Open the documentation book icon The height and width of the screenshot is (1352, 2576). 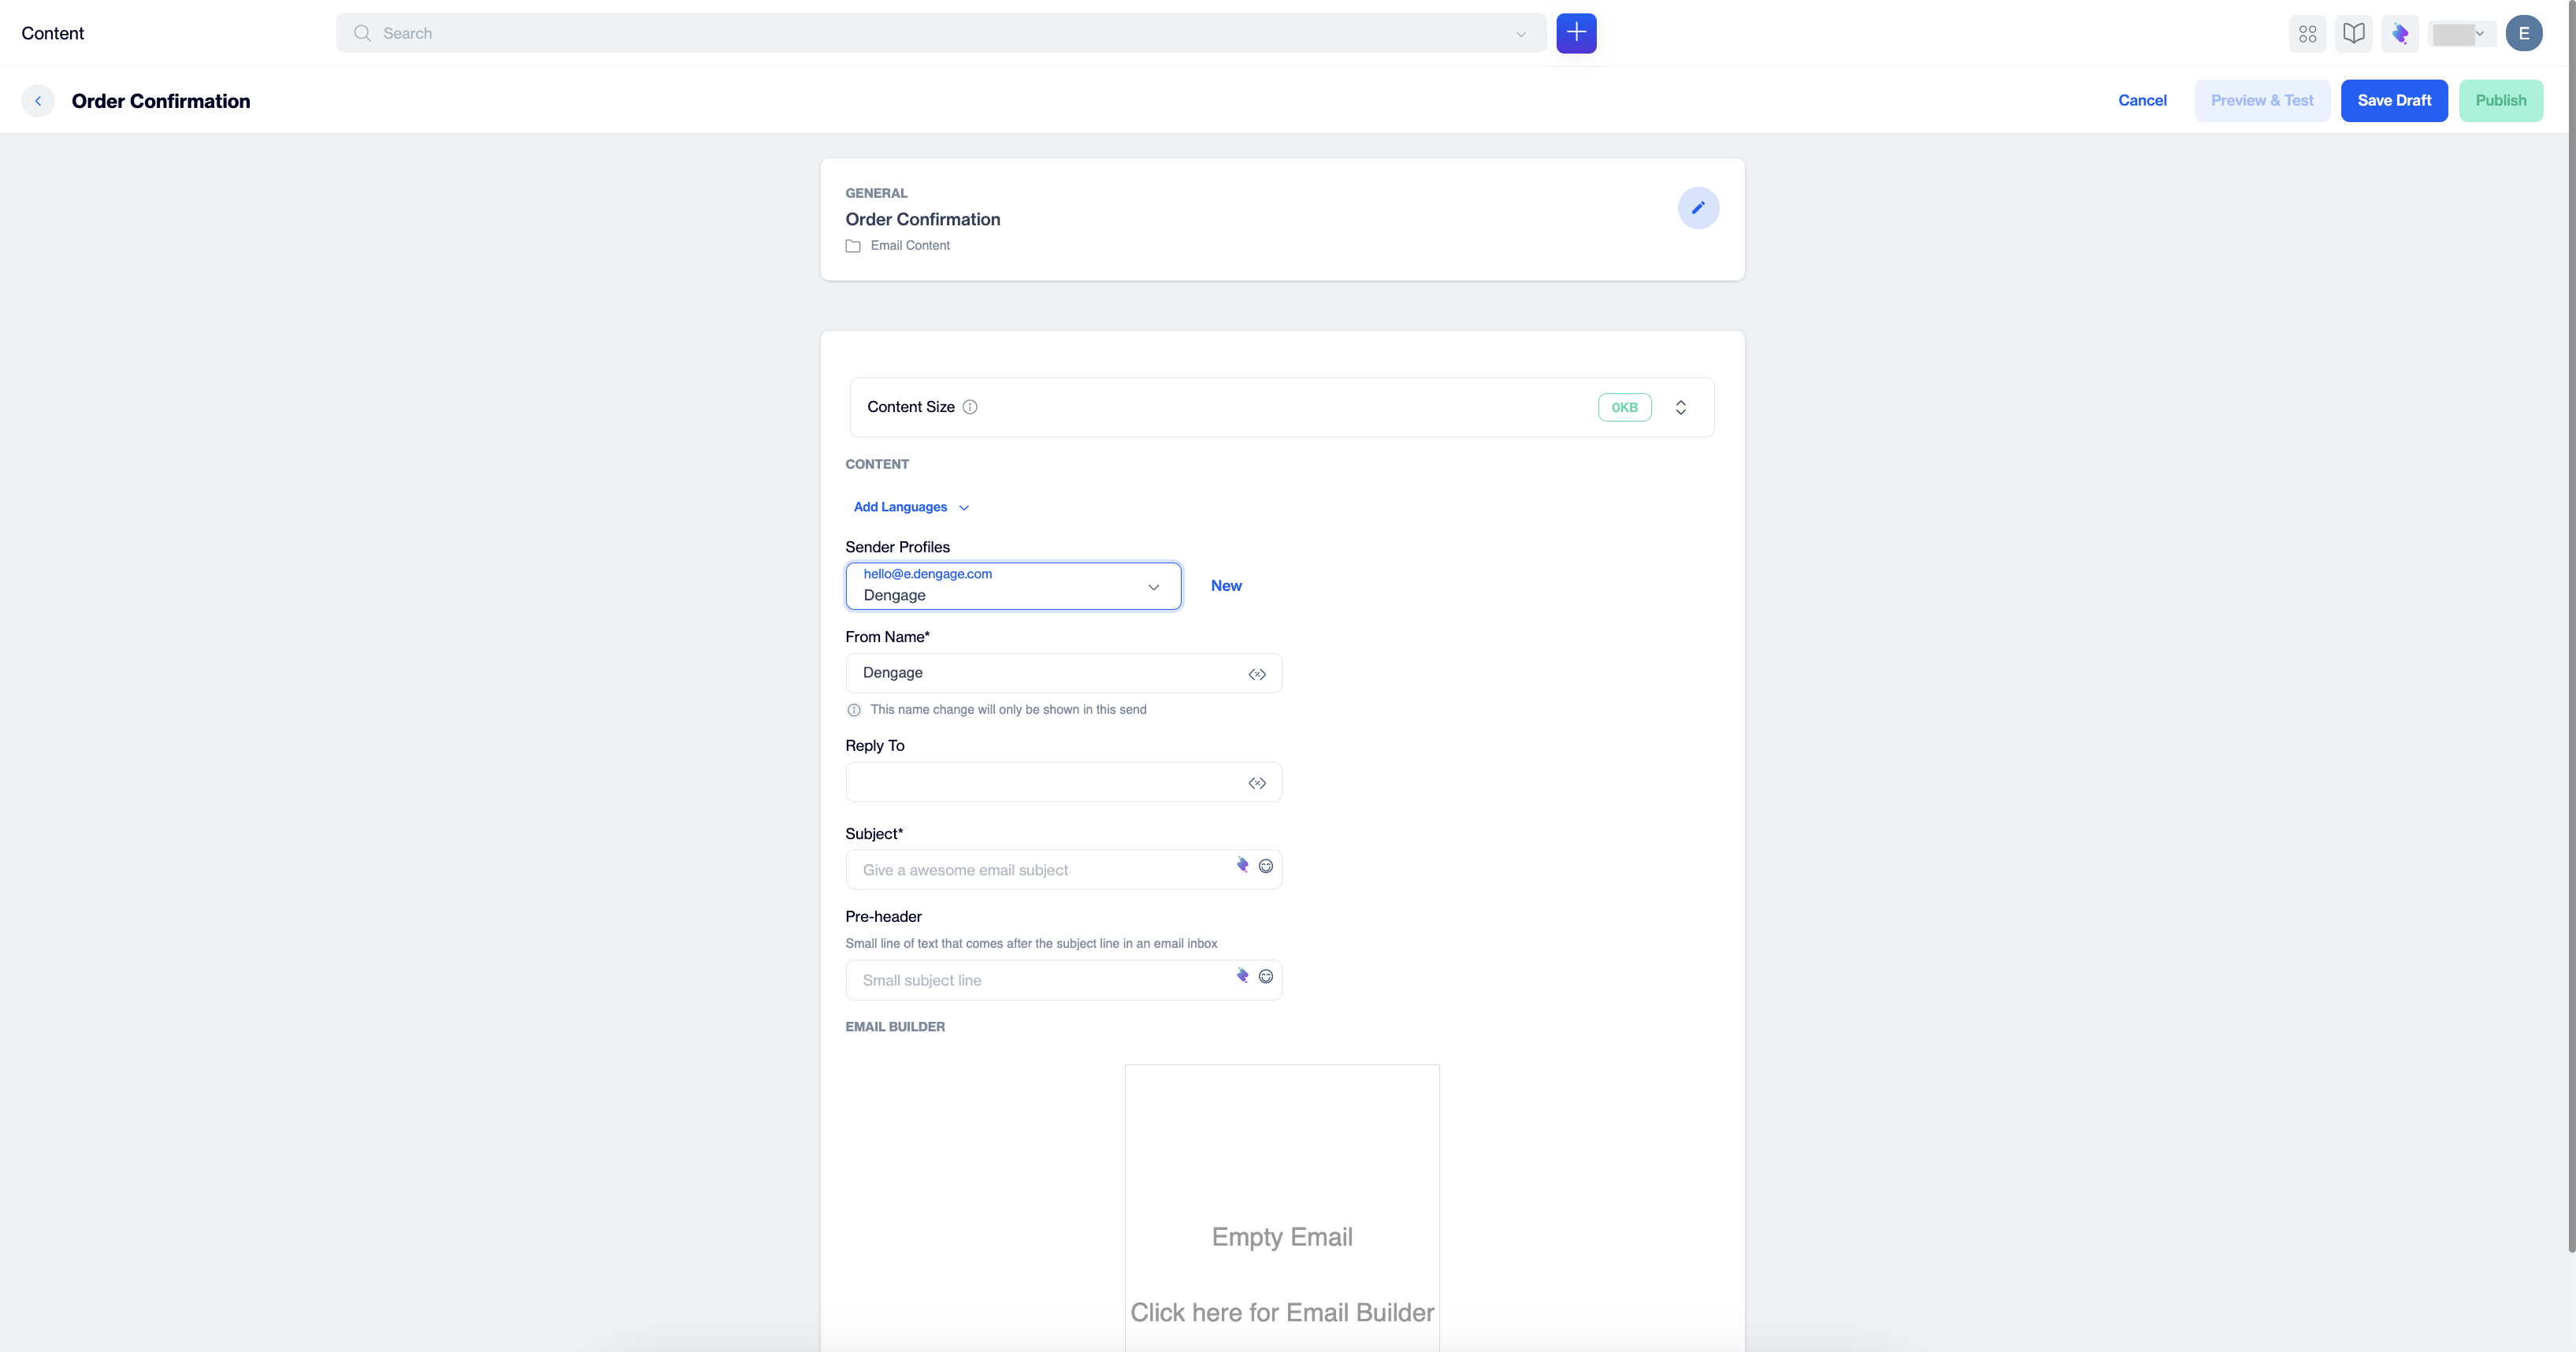point(2354,34)
